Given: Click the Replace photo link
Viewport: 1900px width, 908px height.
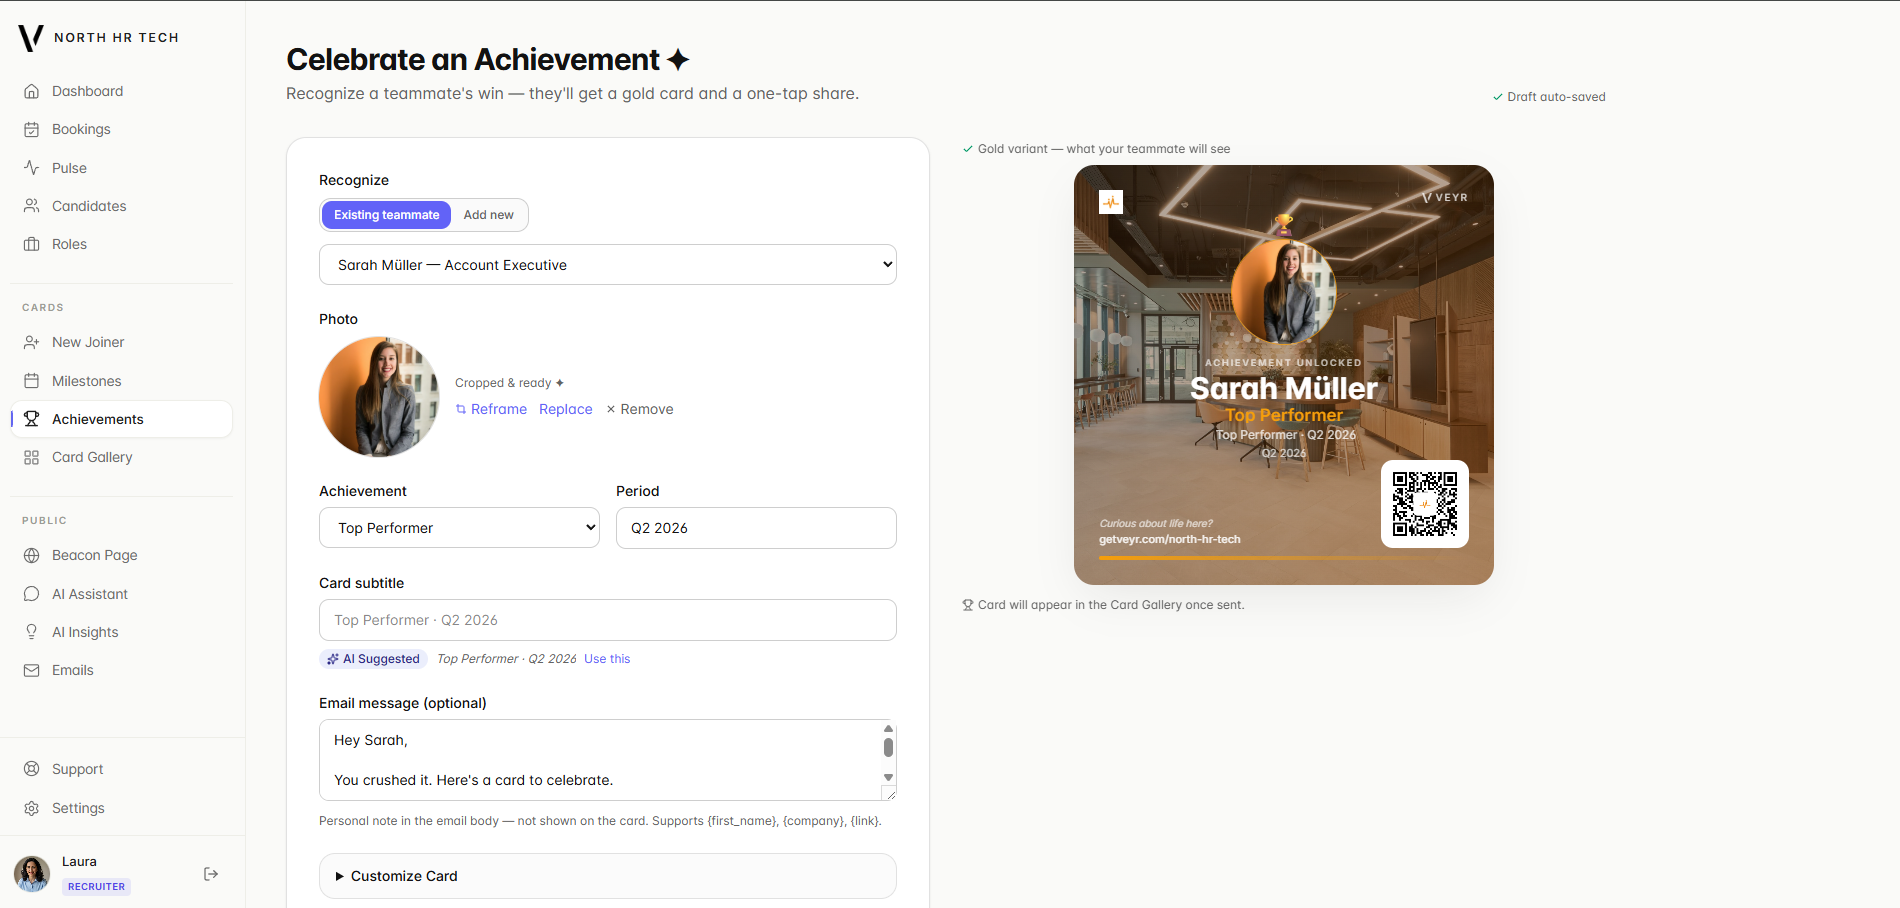Looking at the screenshot, I should tap(565, 409).
